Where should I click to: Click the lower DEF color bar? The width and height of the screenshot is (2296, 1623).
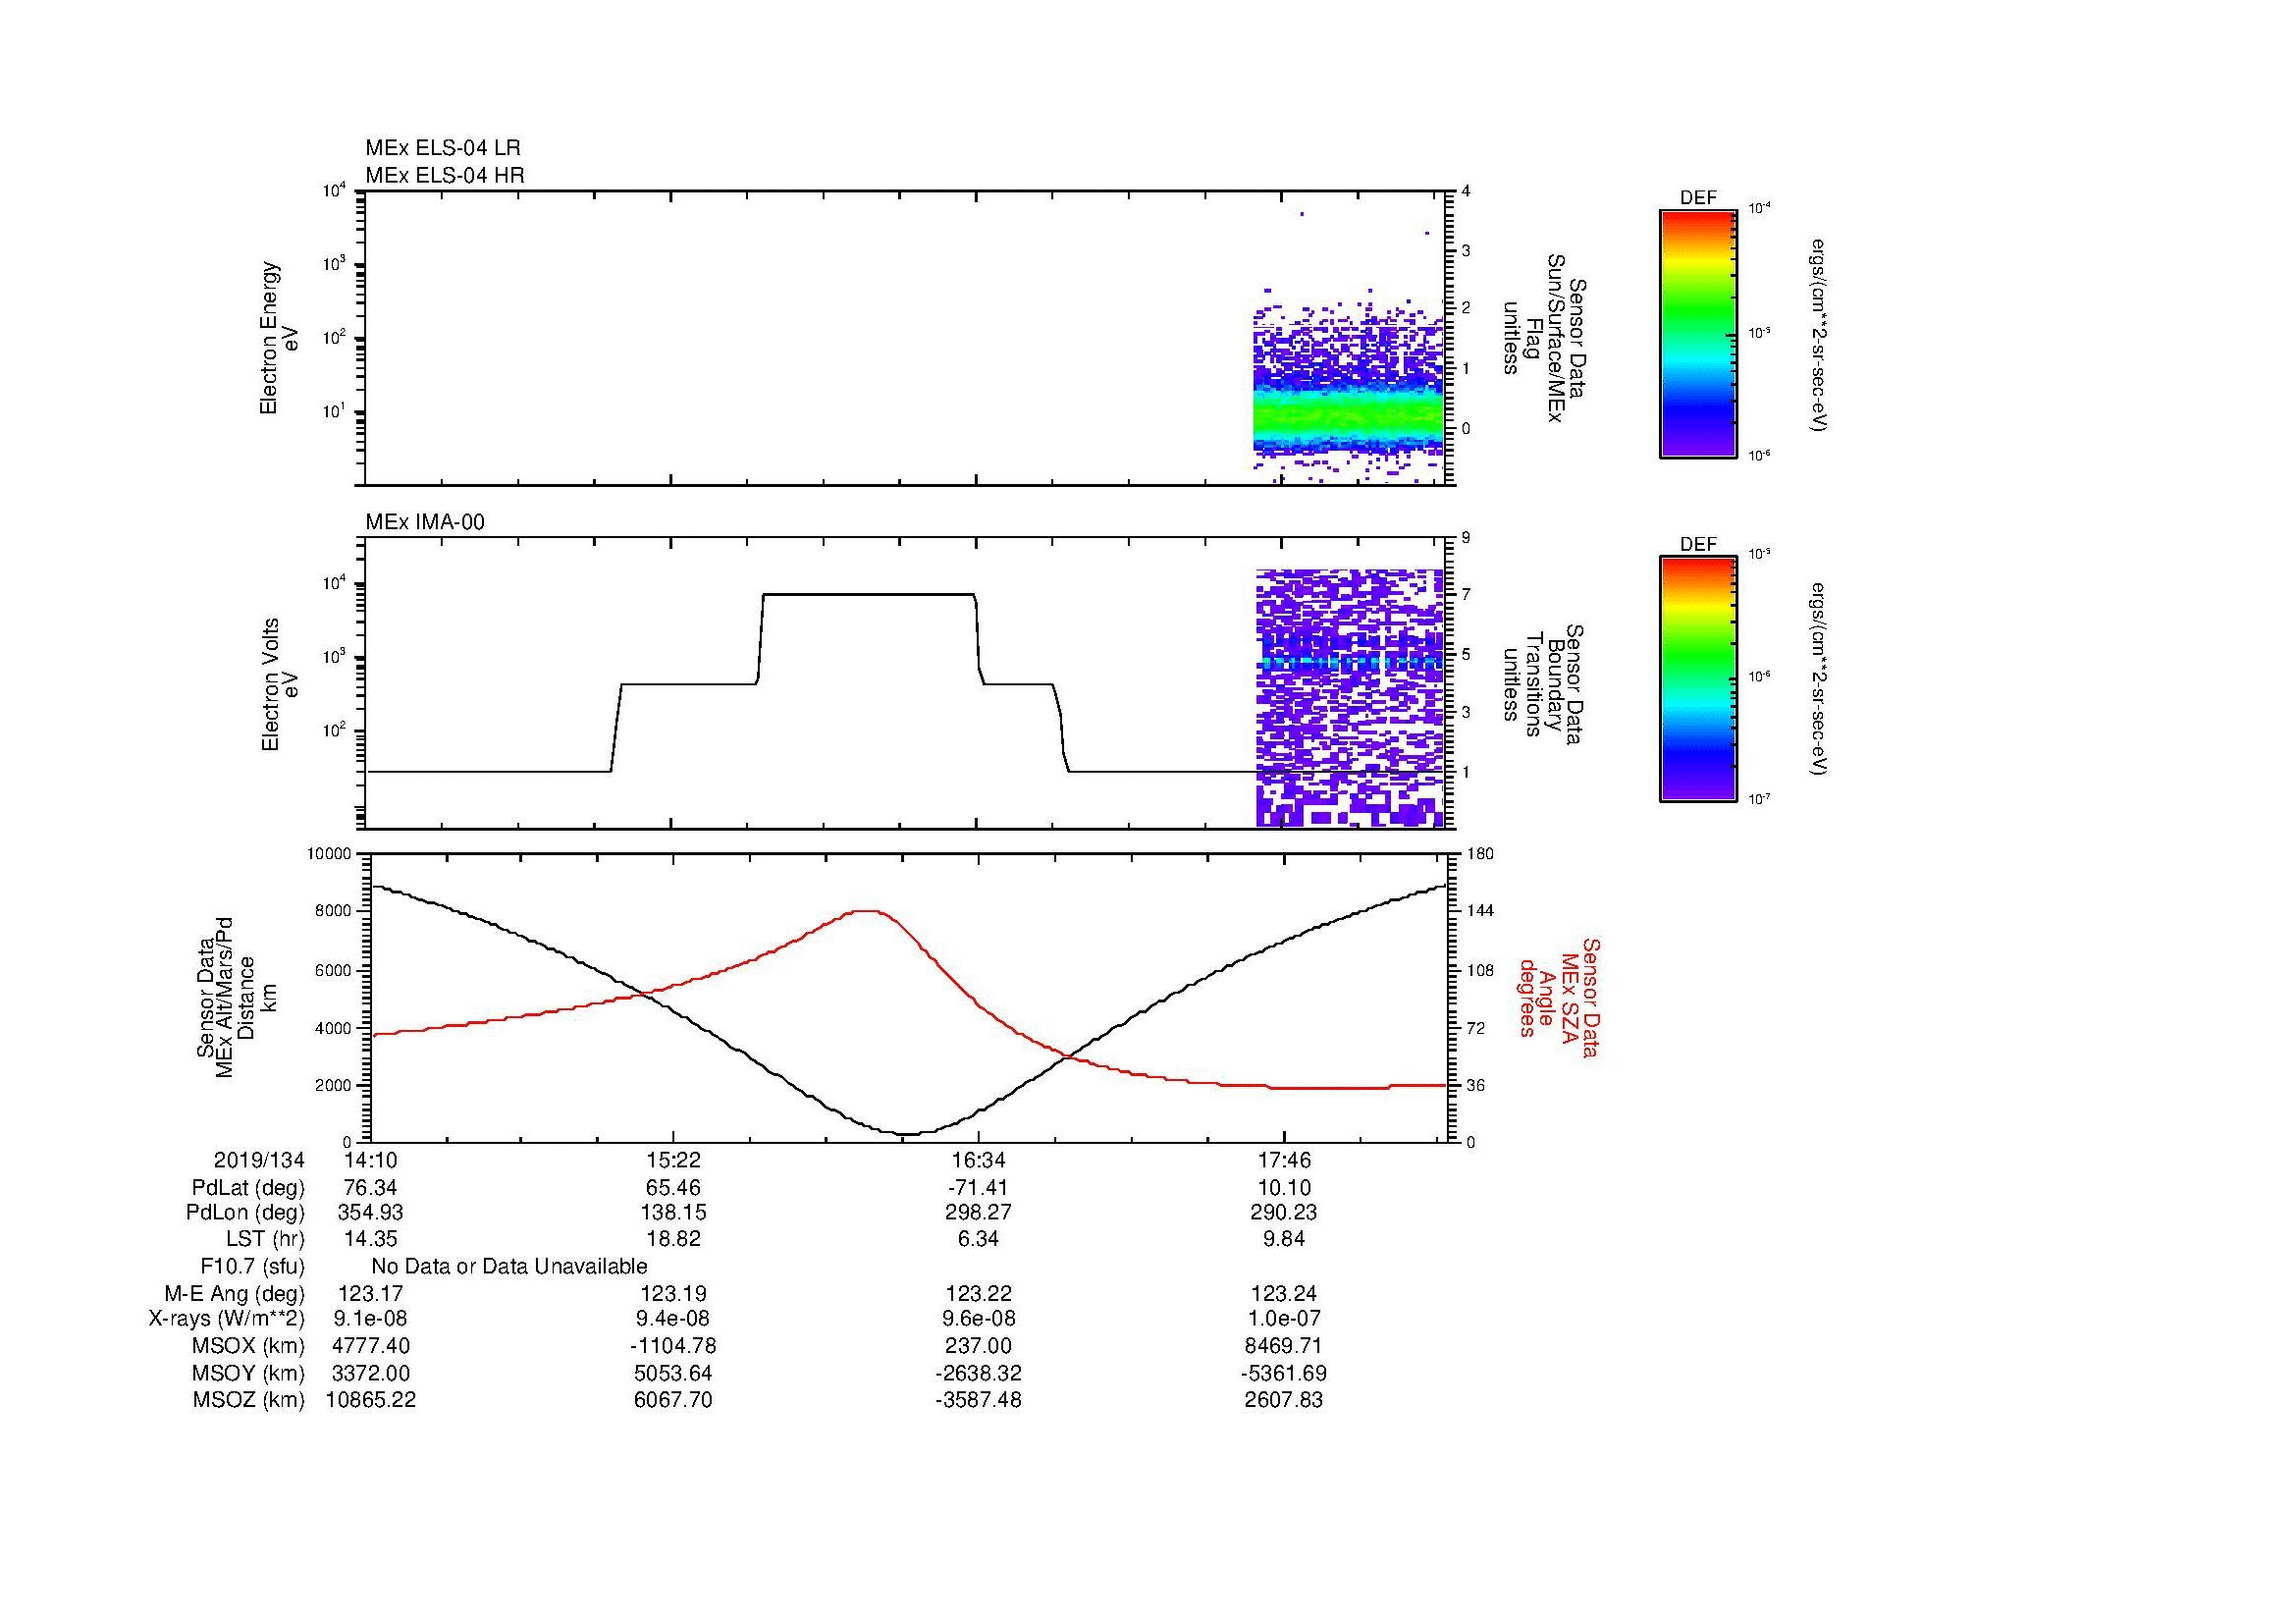pos(1698,679)
